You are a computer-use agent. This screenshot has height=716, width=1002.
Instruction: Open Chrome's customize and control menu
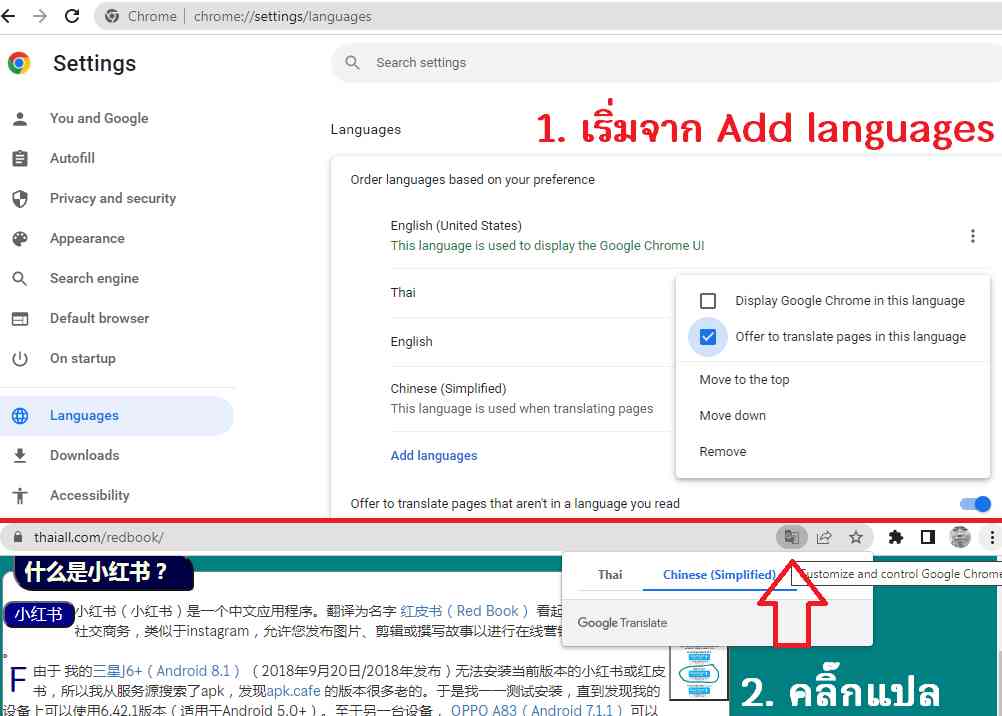click(x=993, y=537)
